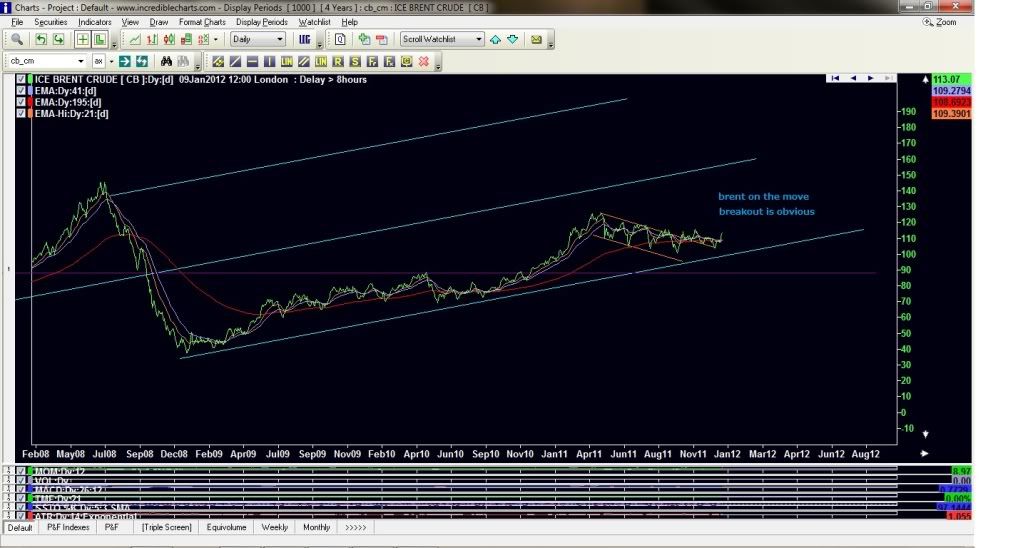The width and height of the screenshot is (1023, 548).
Task: Open the Indicators menu
Action: pos(95,22)
